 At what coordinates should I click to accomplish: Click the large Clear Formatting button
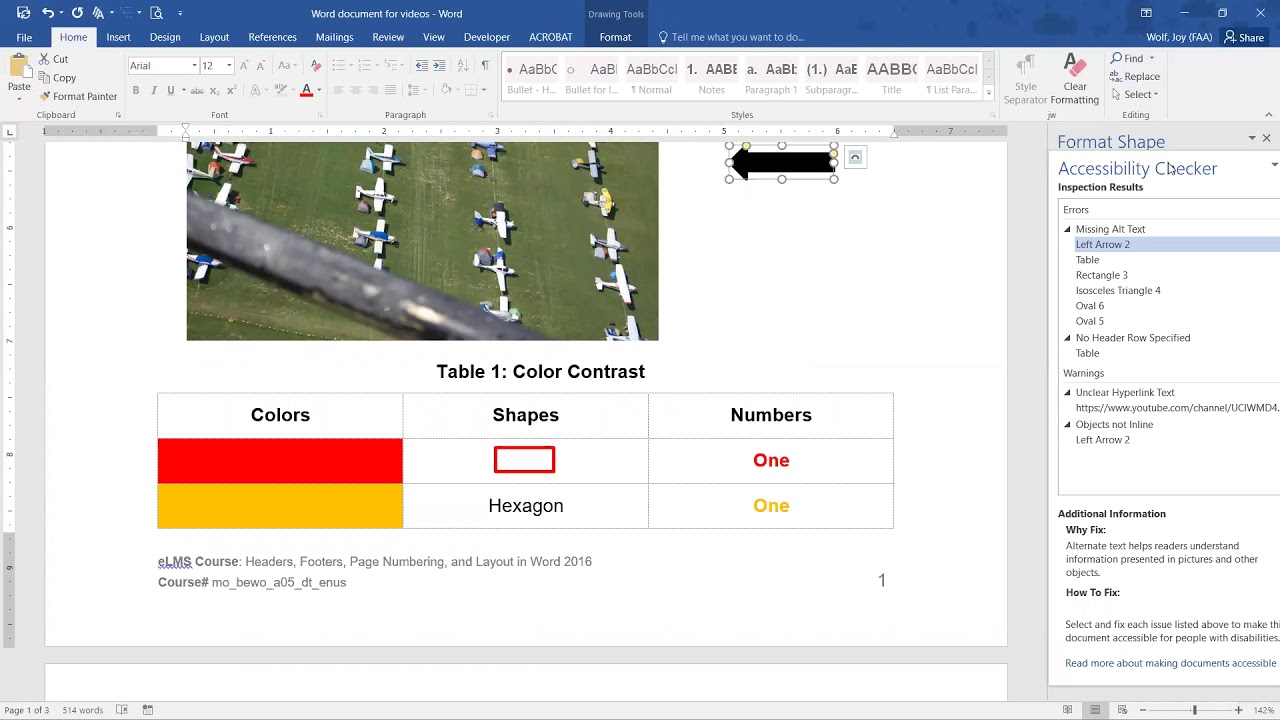pos(1075,80)
